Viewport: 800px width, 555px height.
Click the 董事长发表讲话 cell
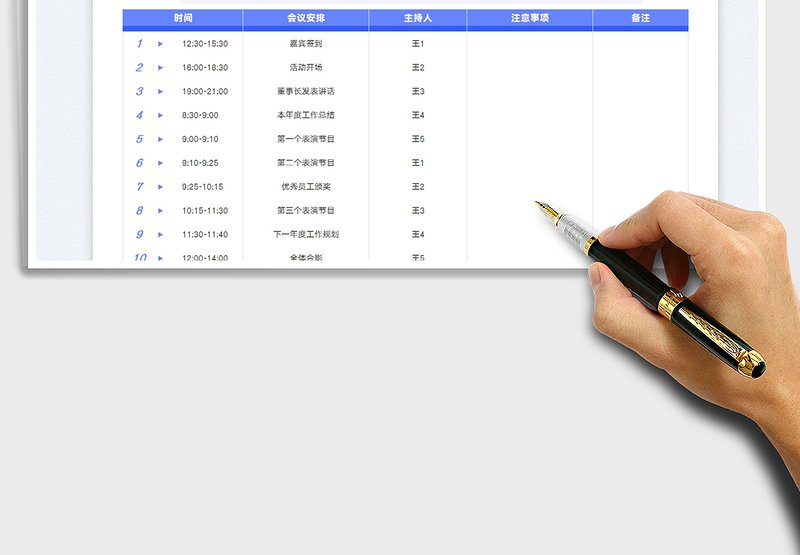pyautogui.click(x=305, y=92)
